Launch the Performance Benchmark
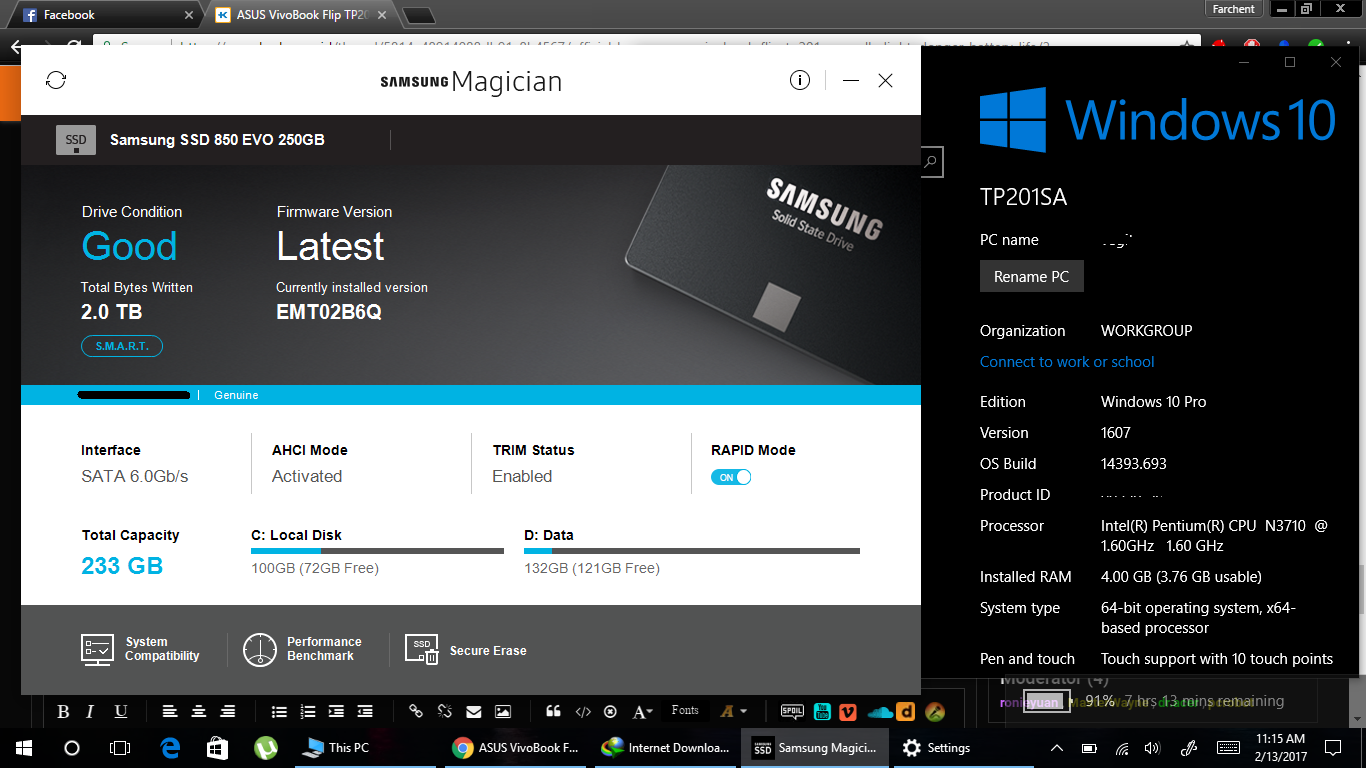The width and height of the screenshot is (1366, 768). 302,649
